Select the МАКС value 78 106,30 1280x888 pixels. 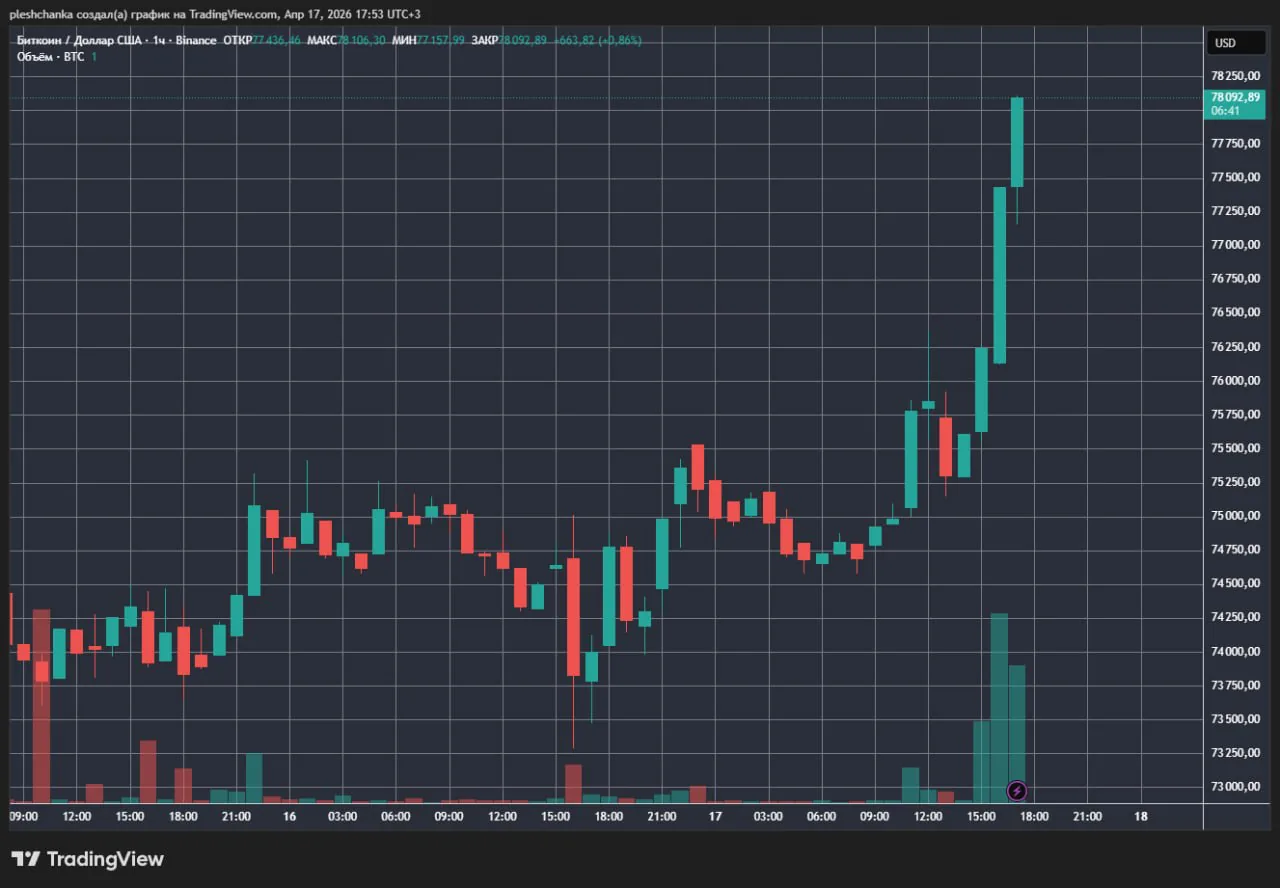tap(360, 41)
